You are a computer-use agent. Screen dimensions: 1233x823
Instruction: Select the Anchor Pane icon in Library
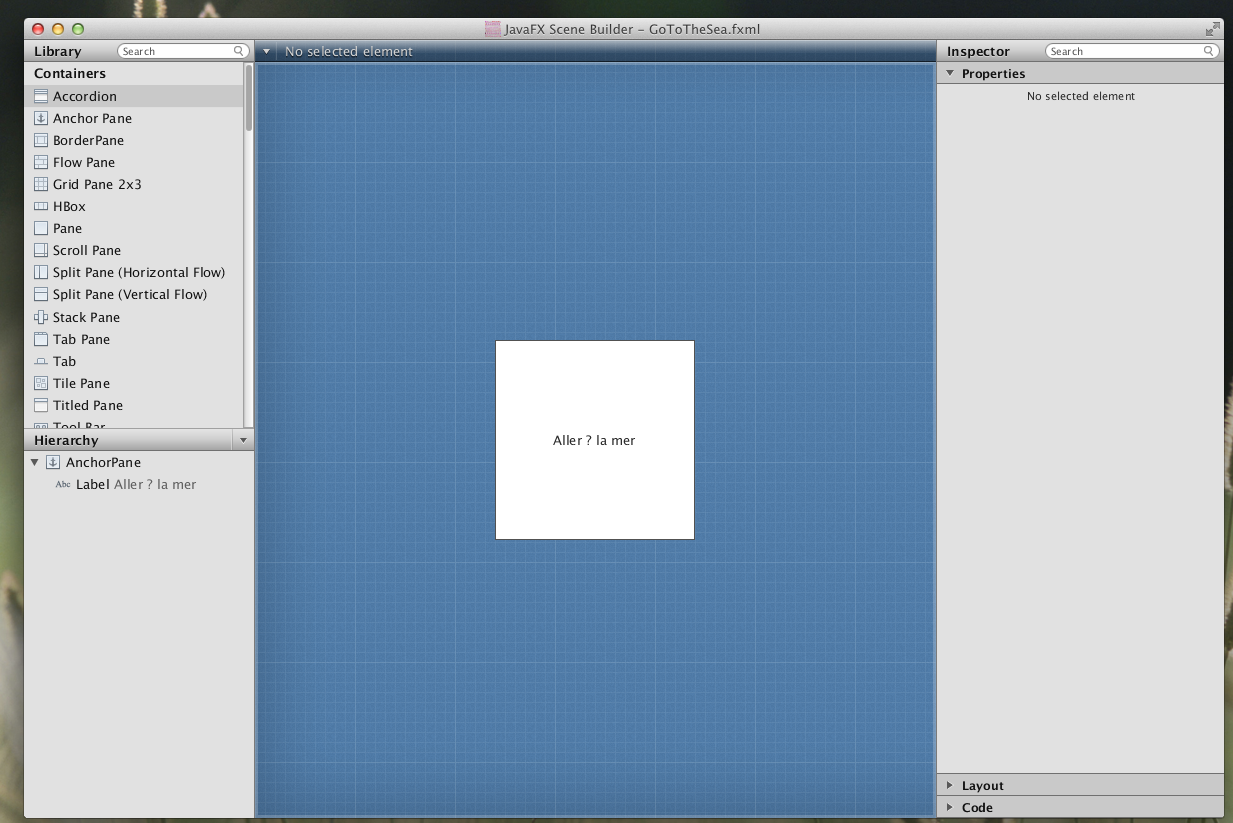pyautogui.click(x=41, y=118)
